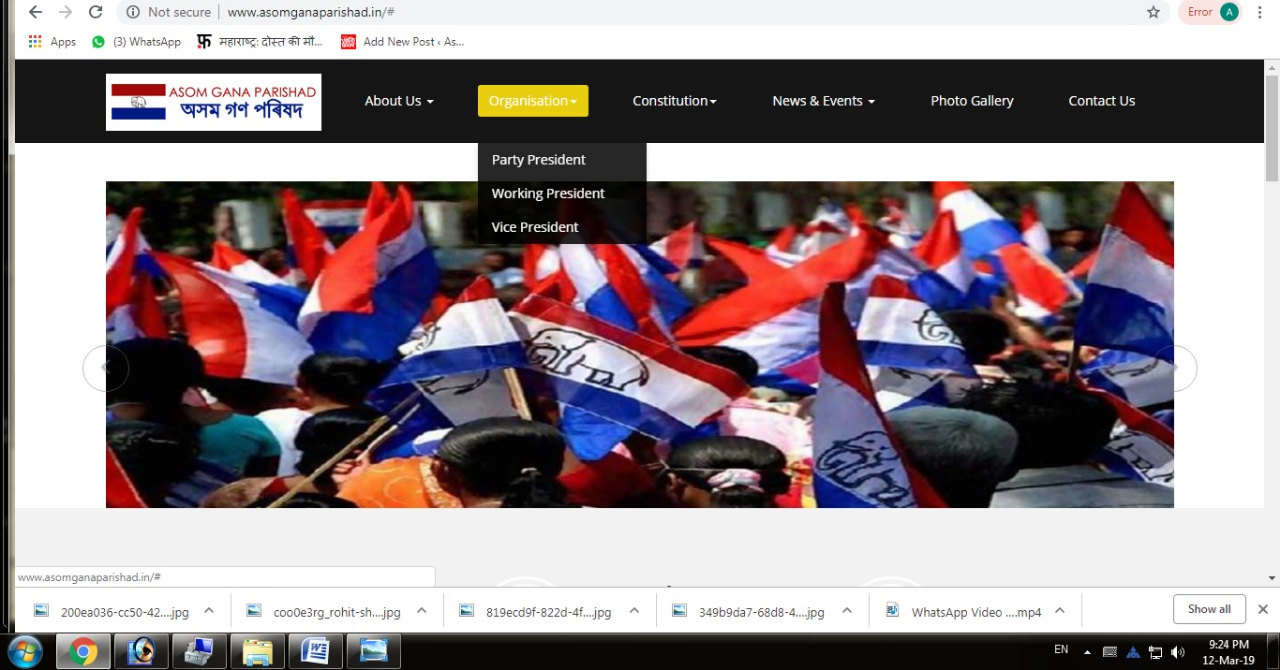Viewport: 1280px width, 670px height.
Task: Click the EN language indicator
Action: (1061, 650)
